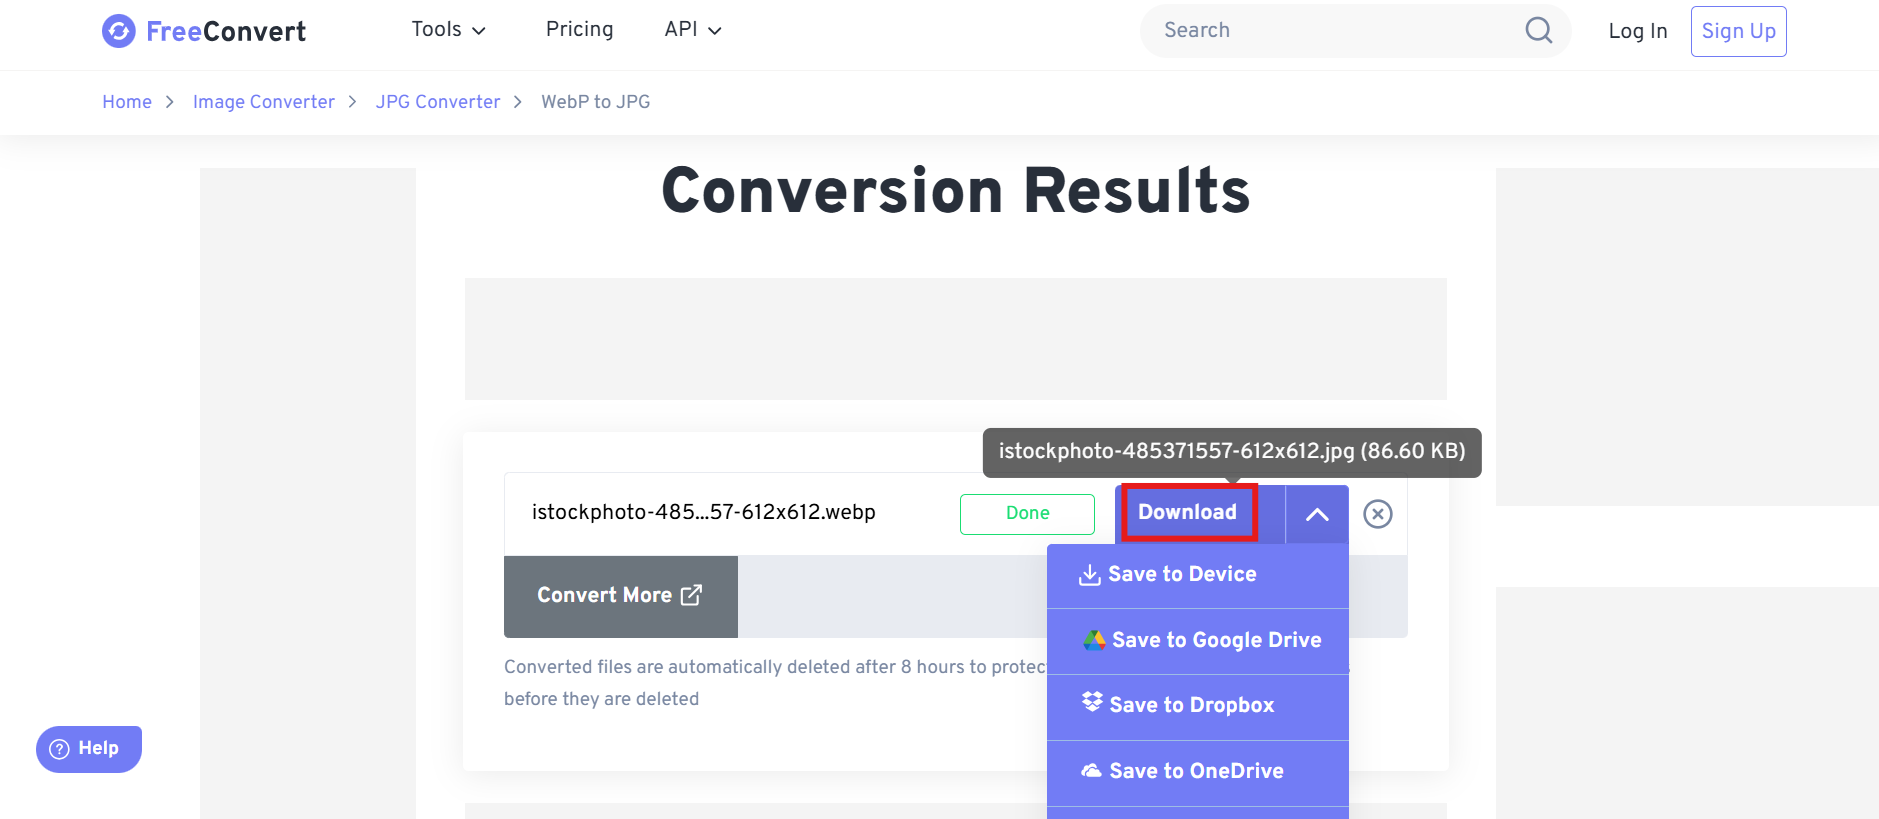This screenshot has height=819, width=1879.
Task: Expand the API dropdown menu
Action: pyautogui.click(x=692, y=30)
